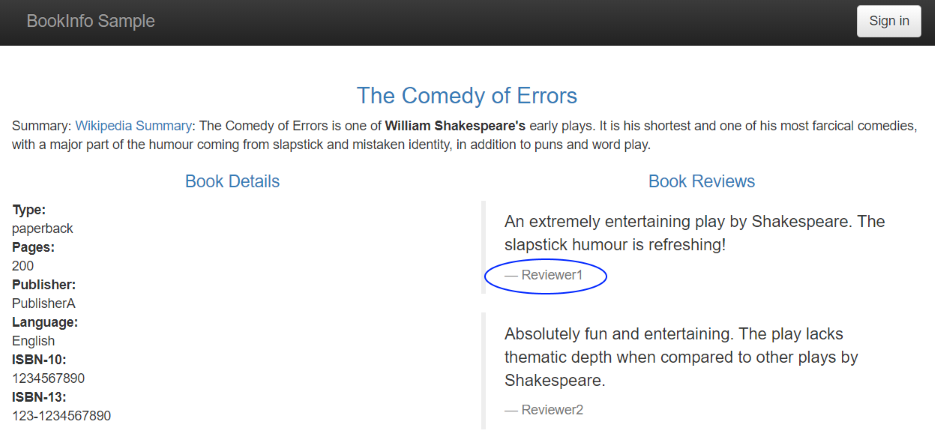Click the Reviewer1 attribution text
Image resolution: width=935 pixels, height=431 pixels.
coord(544,275)
